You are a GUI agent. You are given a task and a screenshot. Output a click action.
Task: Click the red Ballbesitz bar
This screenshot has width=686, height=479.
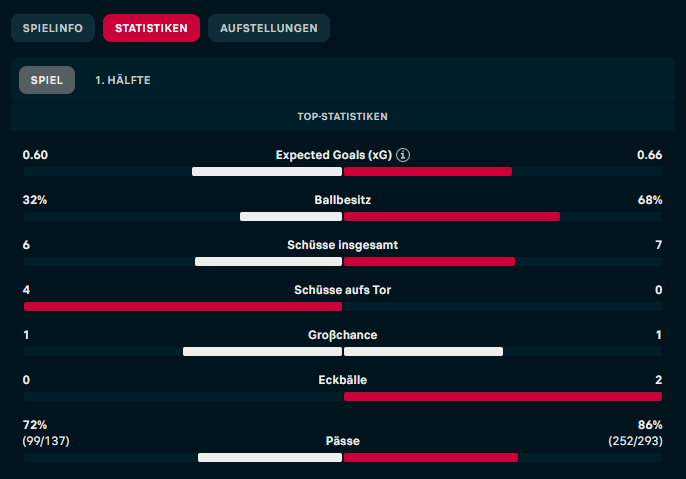pyautogui.click(x=452, y=216)
